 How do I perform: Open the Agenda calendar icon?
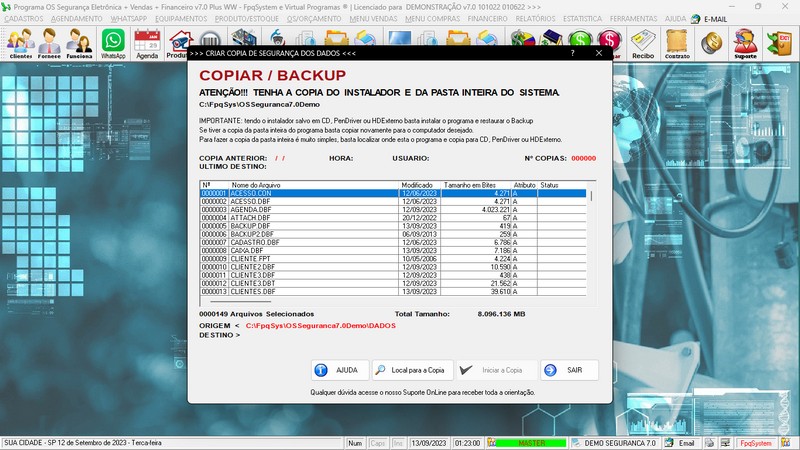pos(147,44)
